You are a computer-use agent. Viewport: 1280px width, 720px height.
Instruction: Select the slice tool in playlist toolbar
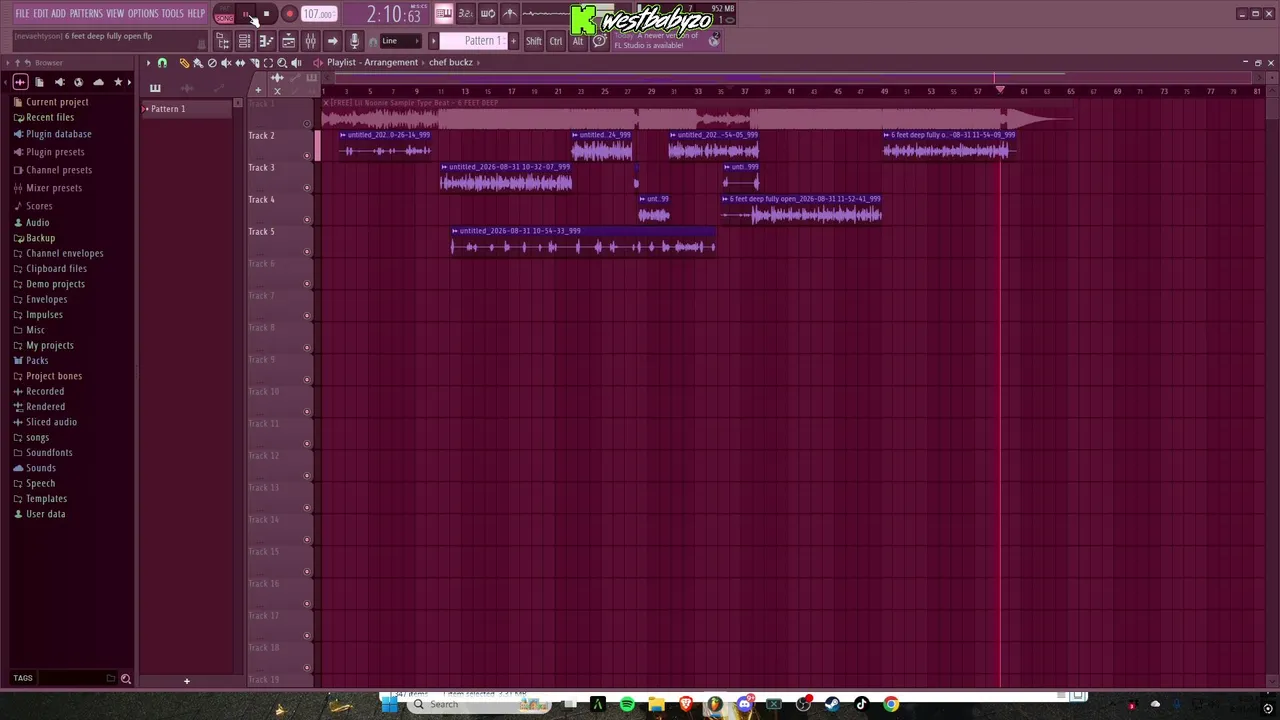coord(254,63)
